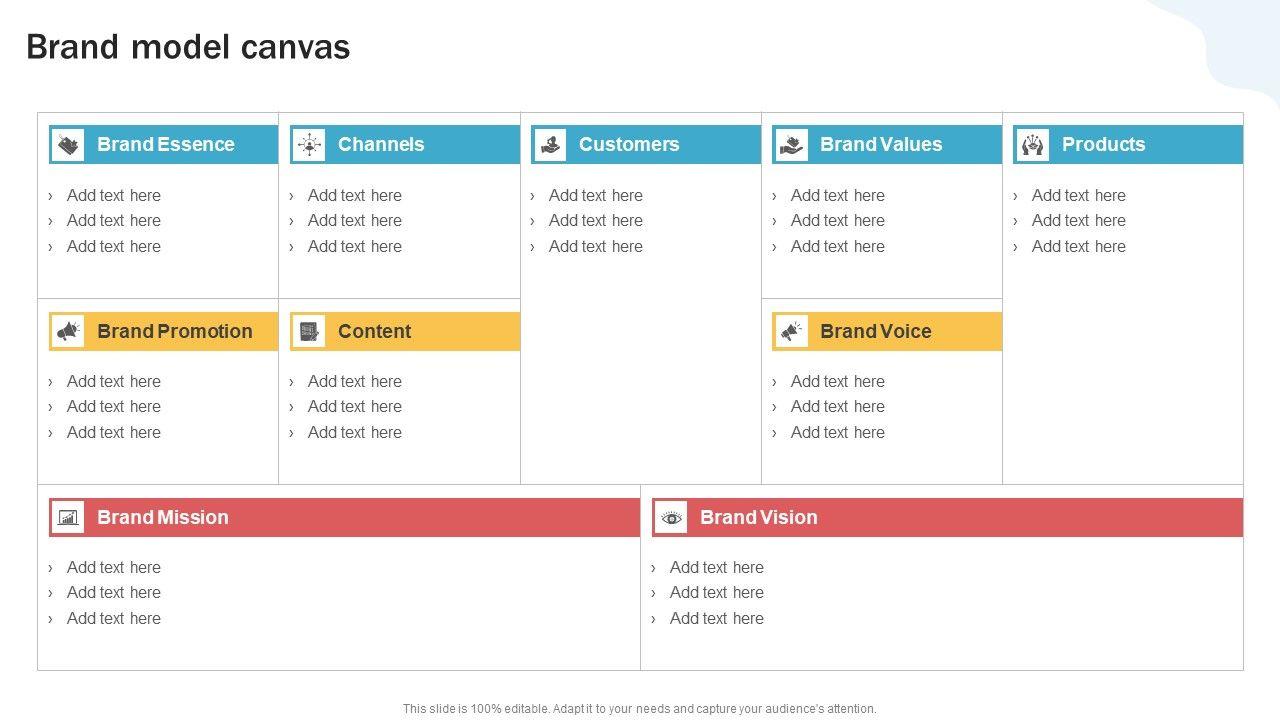Click the Brand Essence tag icon

(x=68, y=145)
